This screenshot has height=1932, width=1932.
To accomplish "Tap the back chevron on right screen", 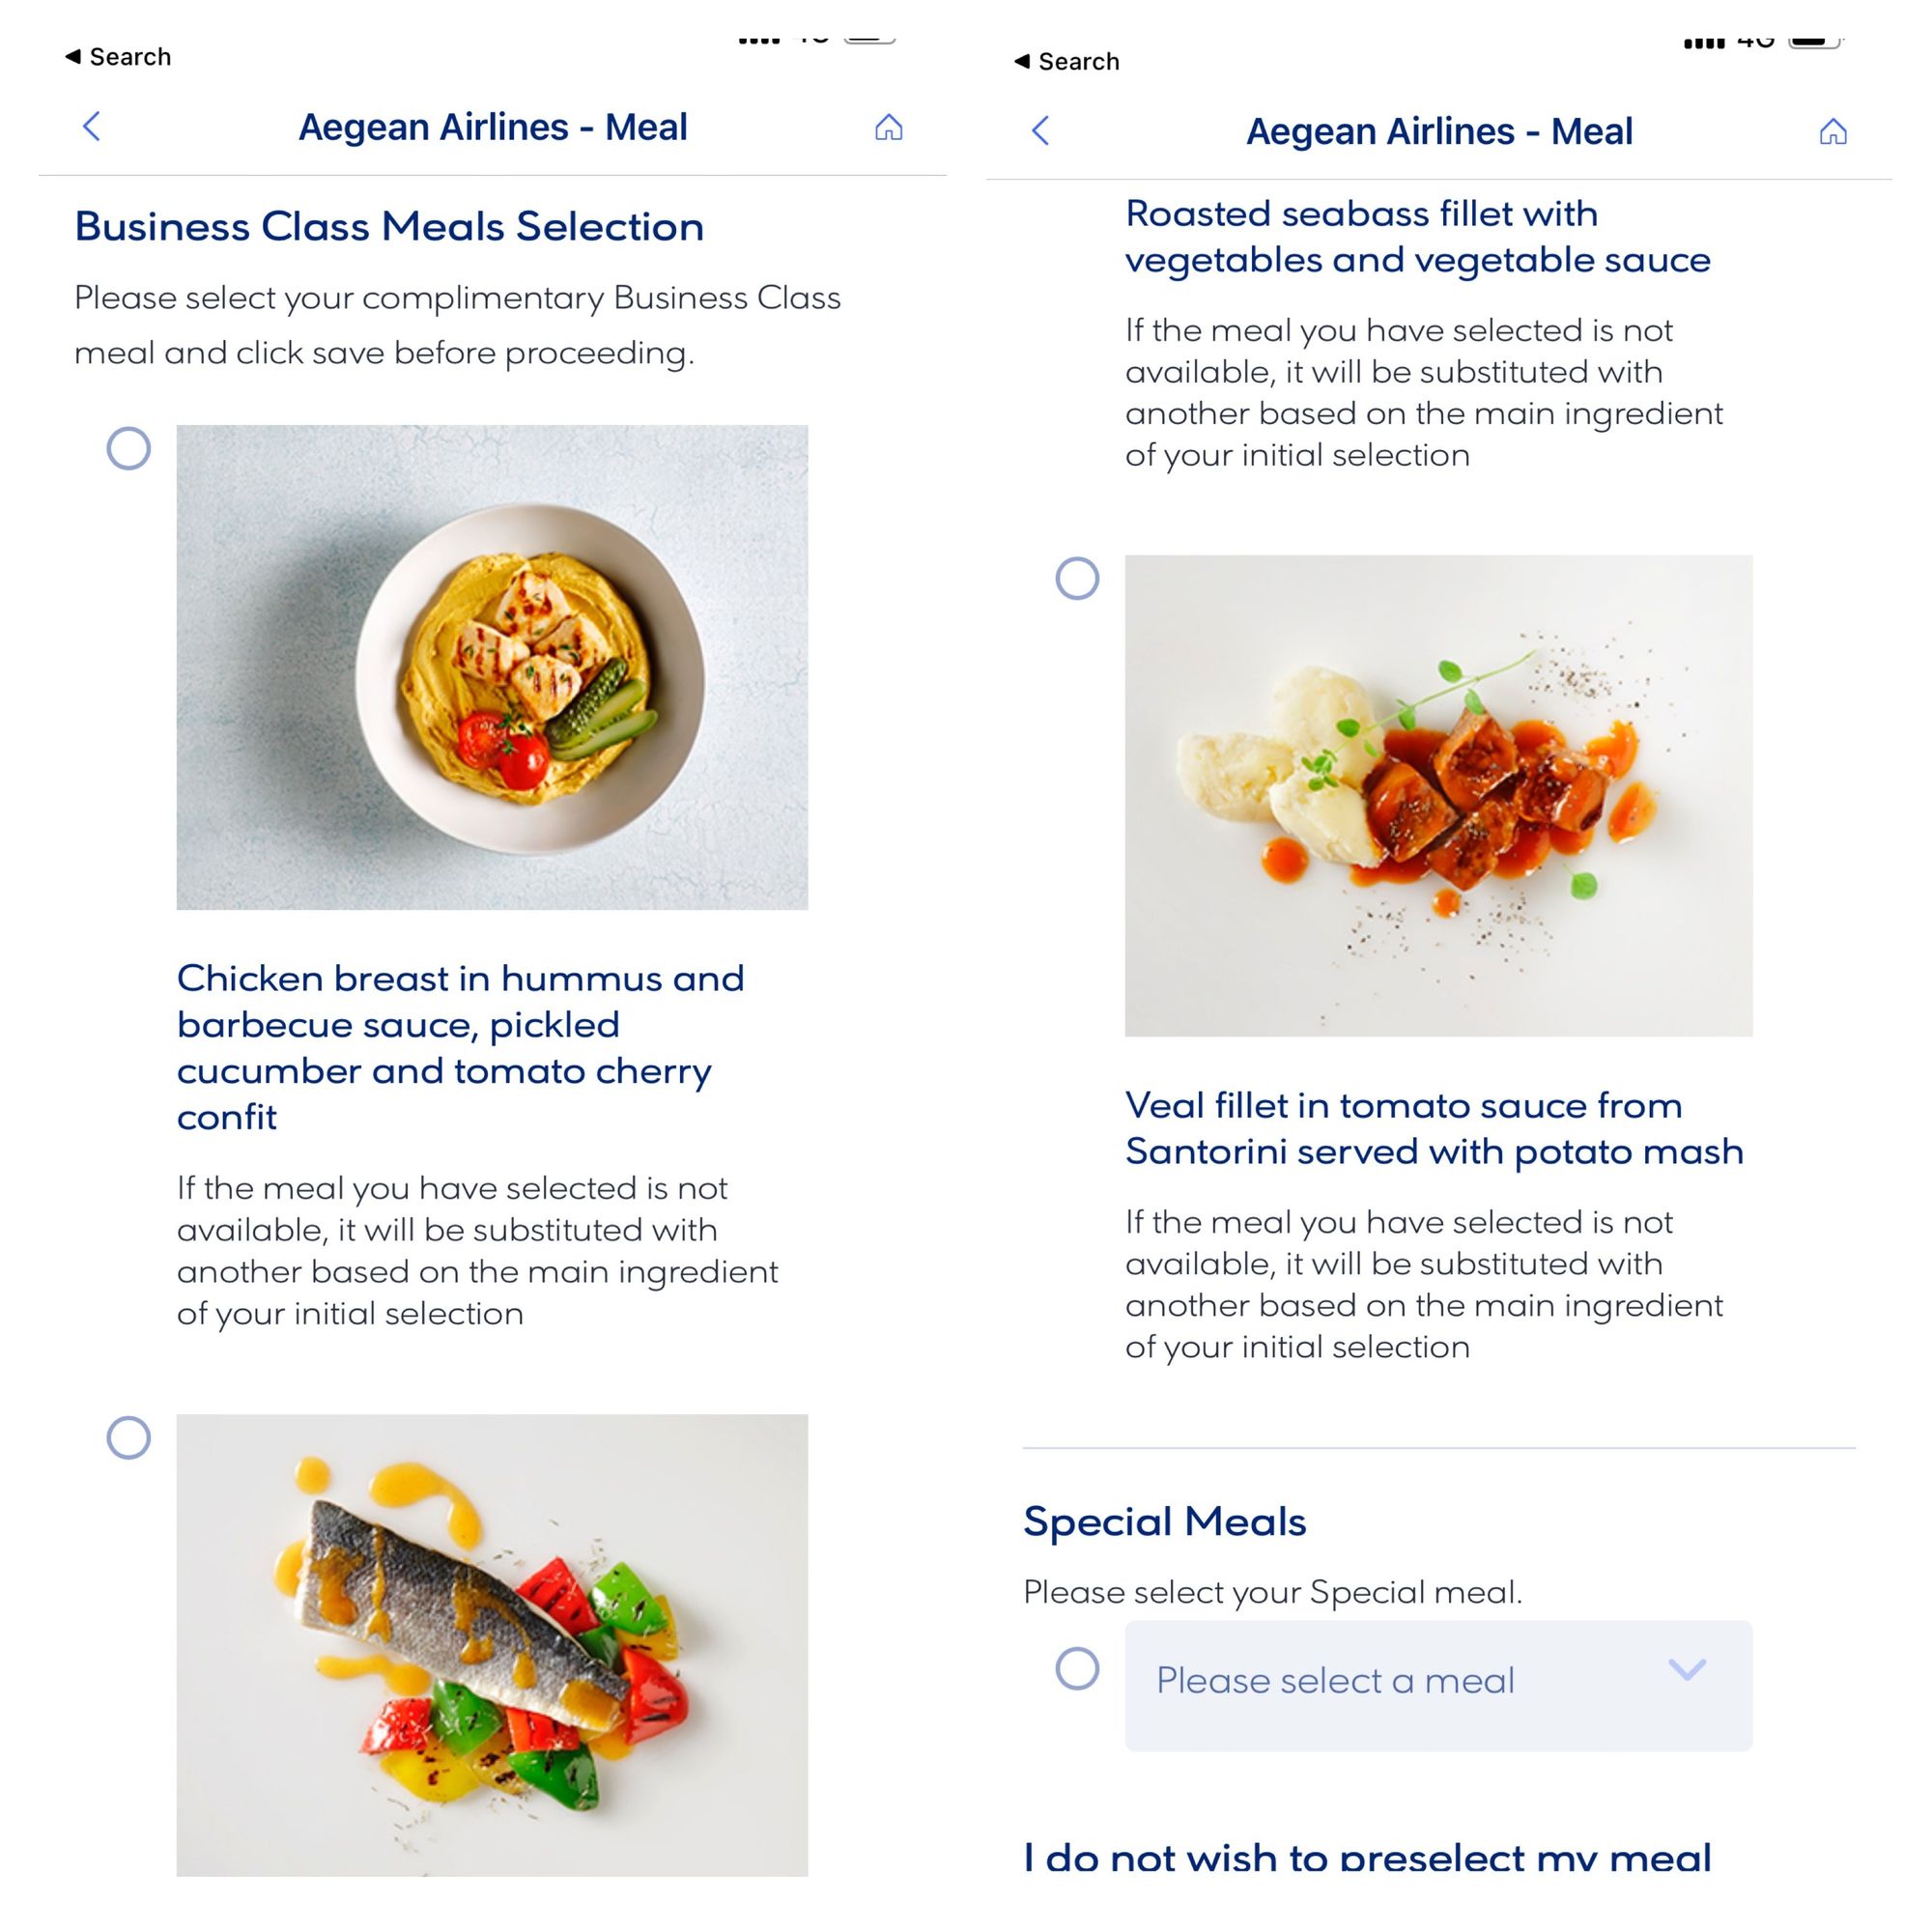I will tap(1040, 131).
